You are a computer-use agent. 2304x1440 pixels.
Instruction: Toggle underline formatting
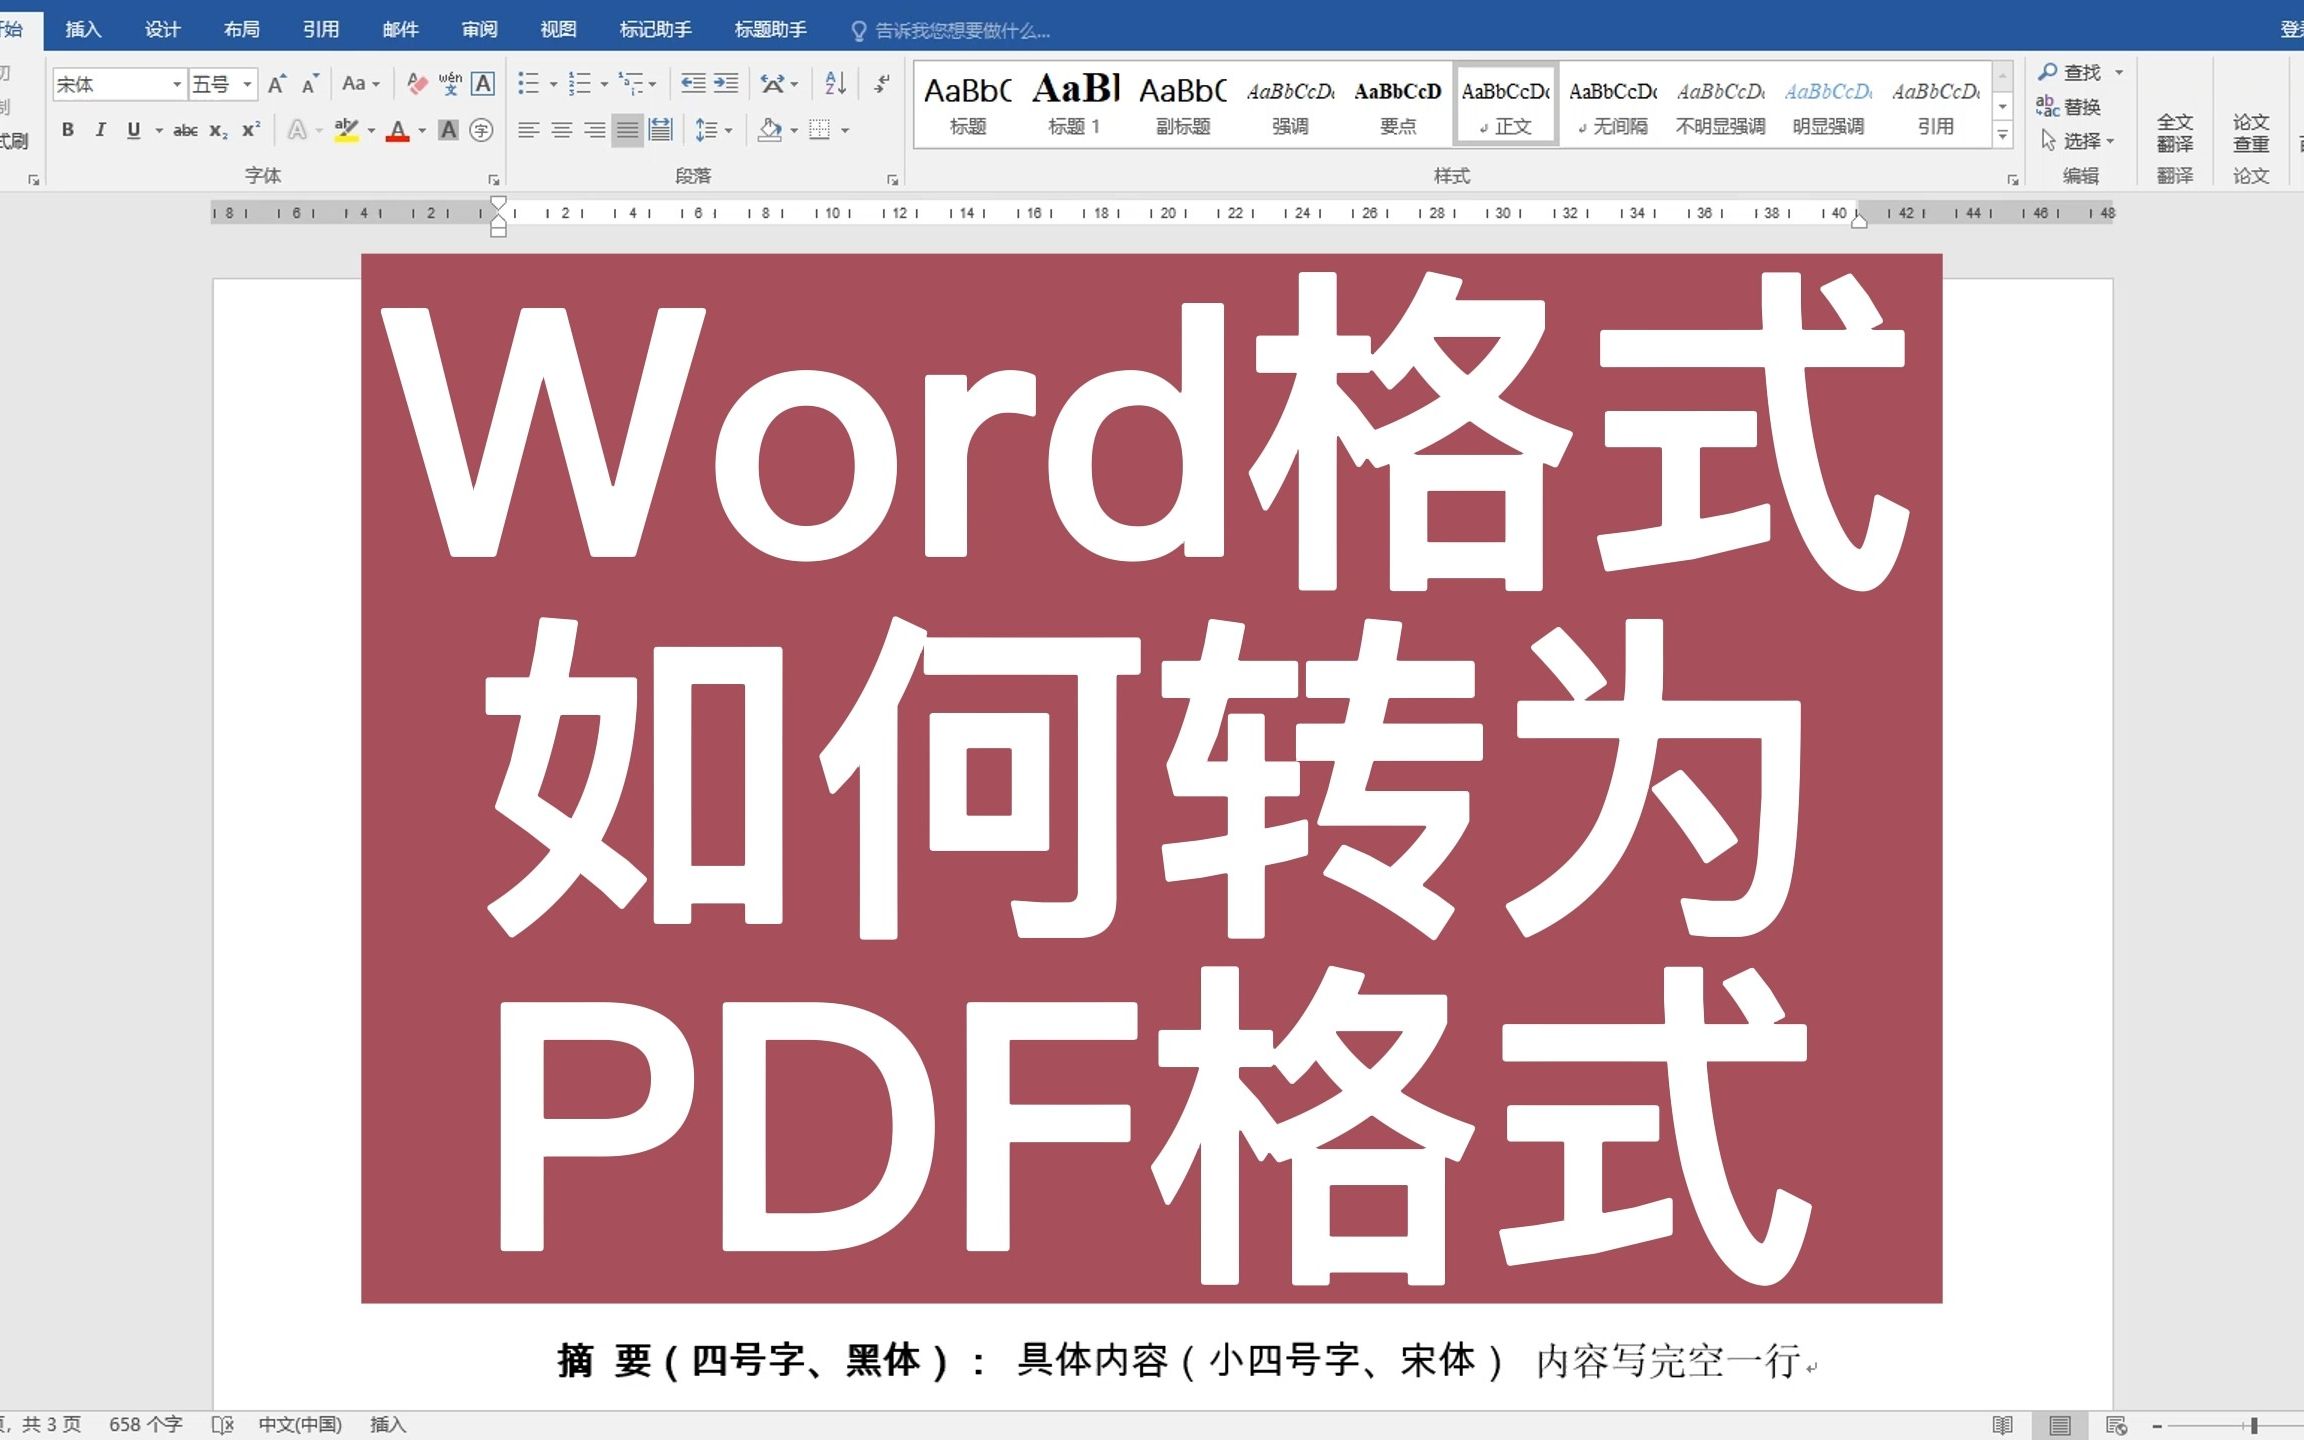click(133, 130)
